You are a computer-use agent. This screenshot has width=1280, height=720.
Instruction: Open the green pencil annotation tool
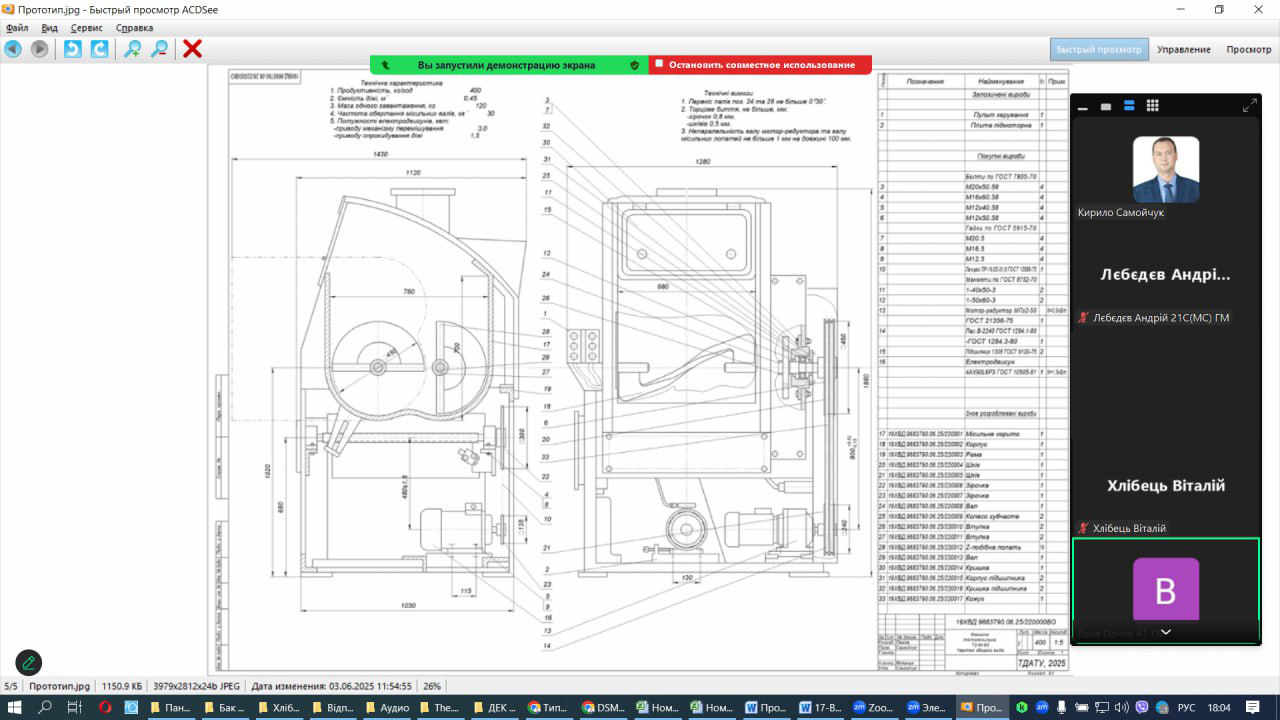28,662
